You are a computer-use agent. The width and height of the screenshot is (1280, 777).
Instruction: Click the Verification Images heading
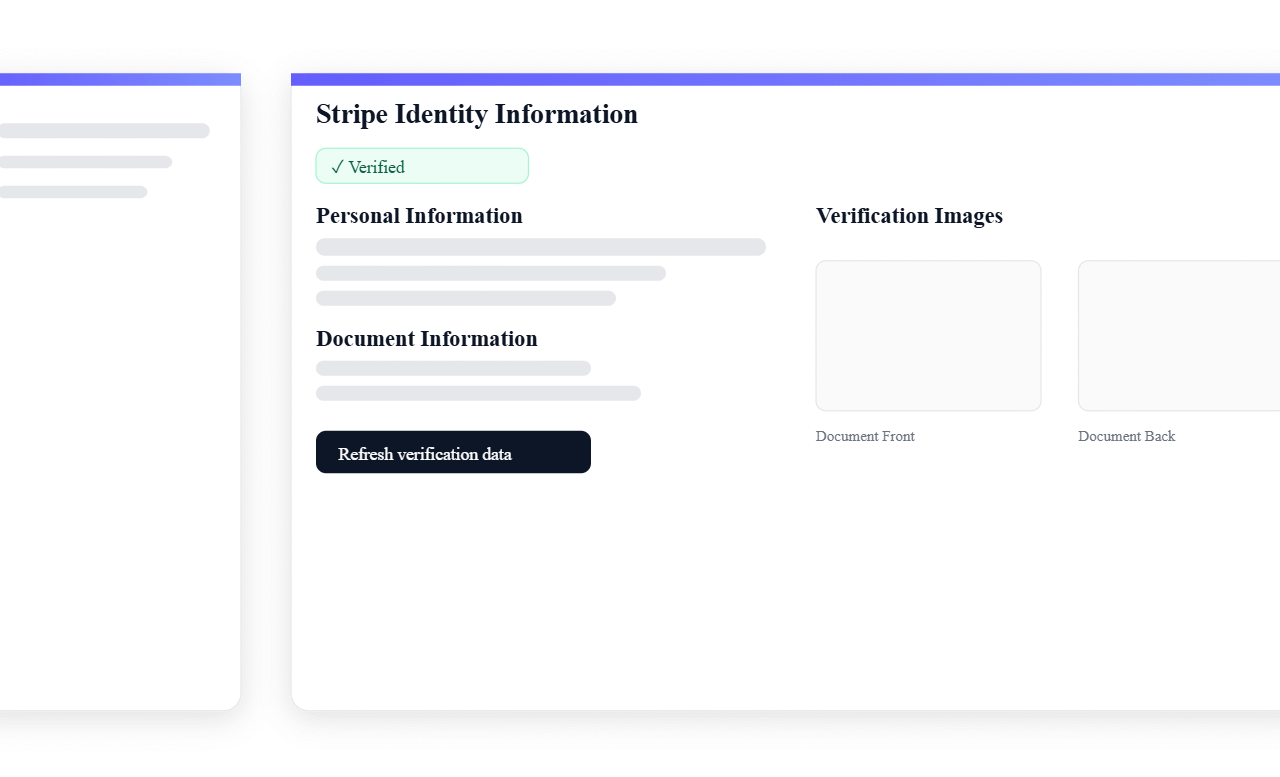(909, 216)
